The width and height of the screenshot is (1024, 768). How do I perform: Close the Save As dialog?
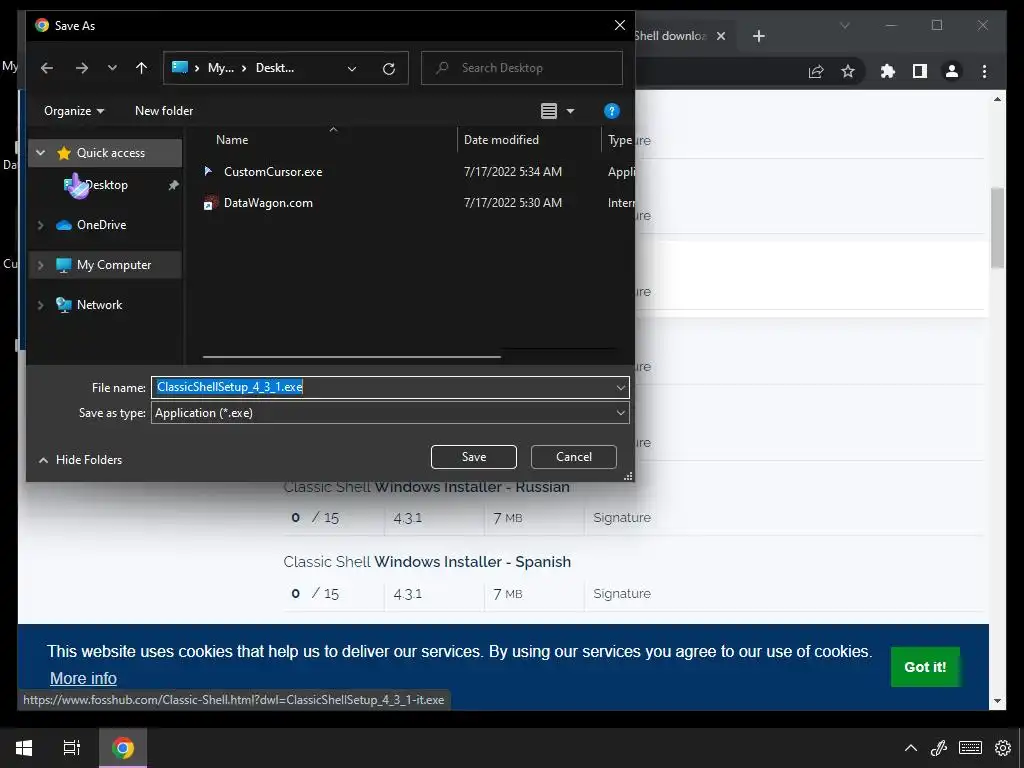[620, 25]
